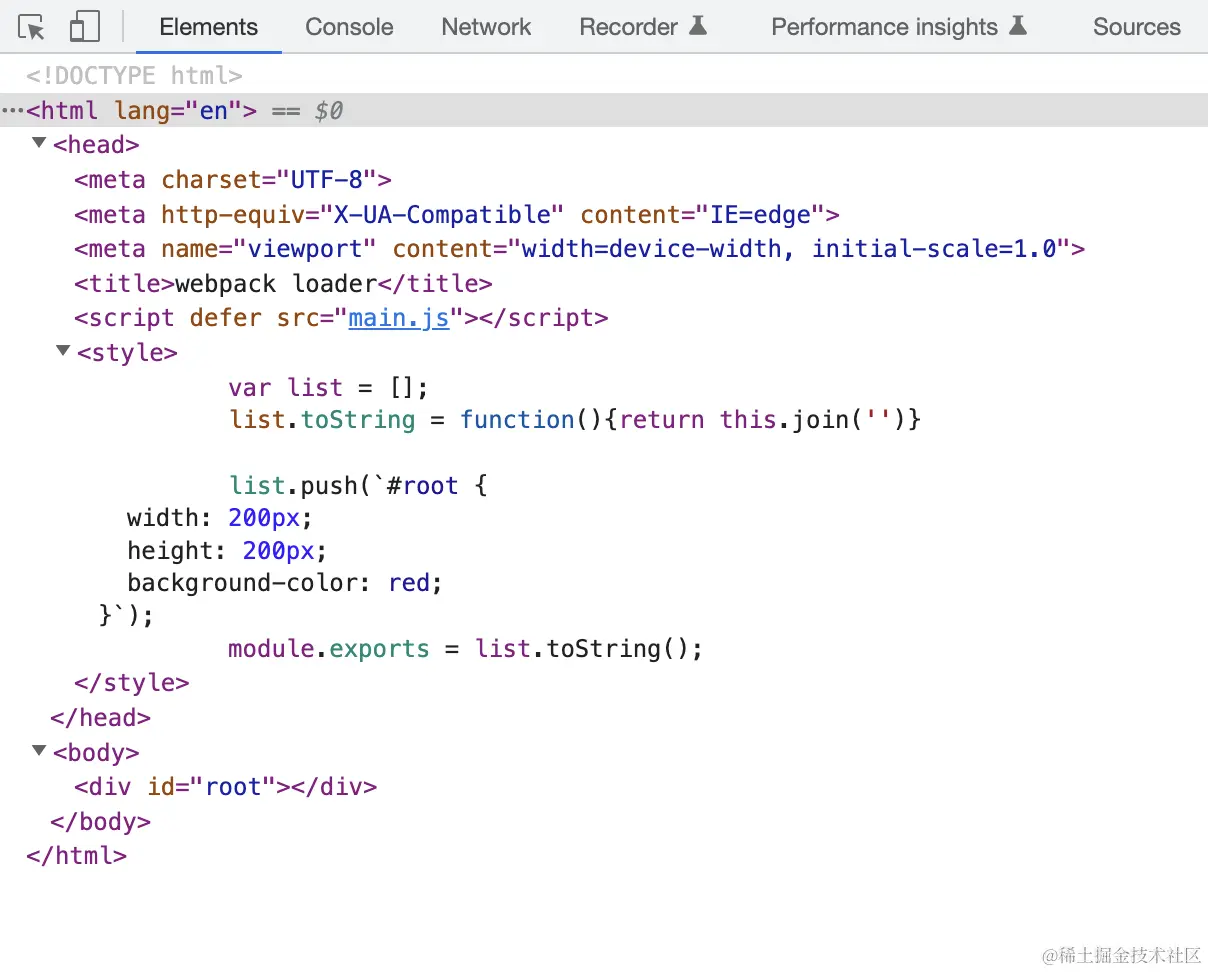Select the meta charset UTF-8 node
Image resolution: width=1208 pixels, height=972 pixels.
(233, 180)
